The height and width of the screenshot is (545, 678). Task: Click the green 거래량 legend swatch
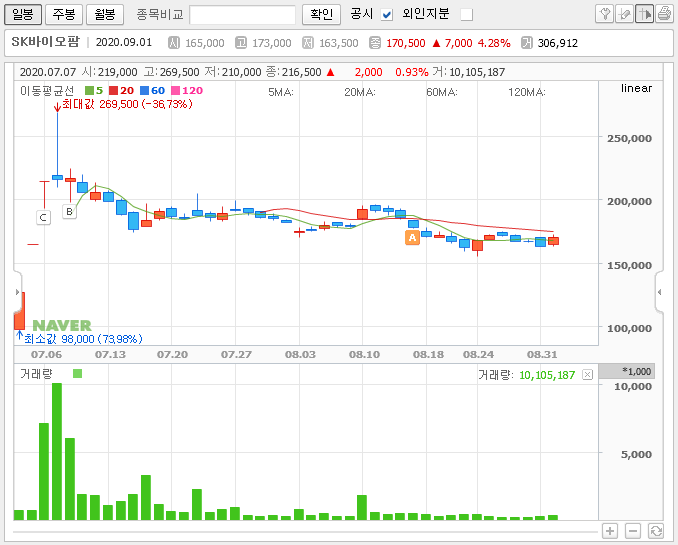tap(77, 373)
